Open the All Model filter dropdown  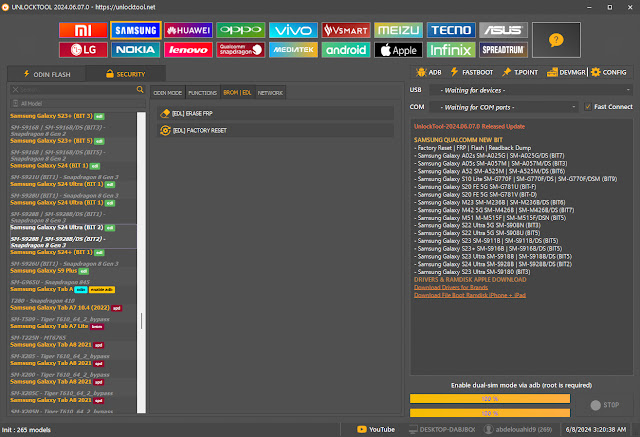coord(78,104)
